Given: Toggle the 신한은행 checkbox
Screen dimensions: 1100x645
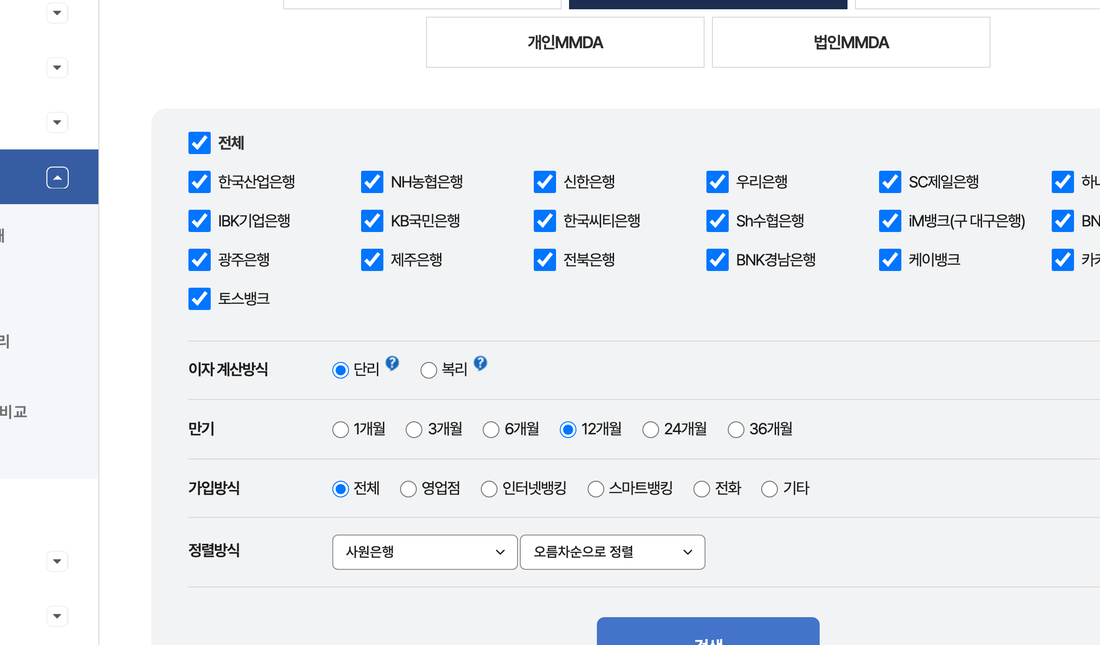Looking at the screenshot, I should (x=544, y=182).
